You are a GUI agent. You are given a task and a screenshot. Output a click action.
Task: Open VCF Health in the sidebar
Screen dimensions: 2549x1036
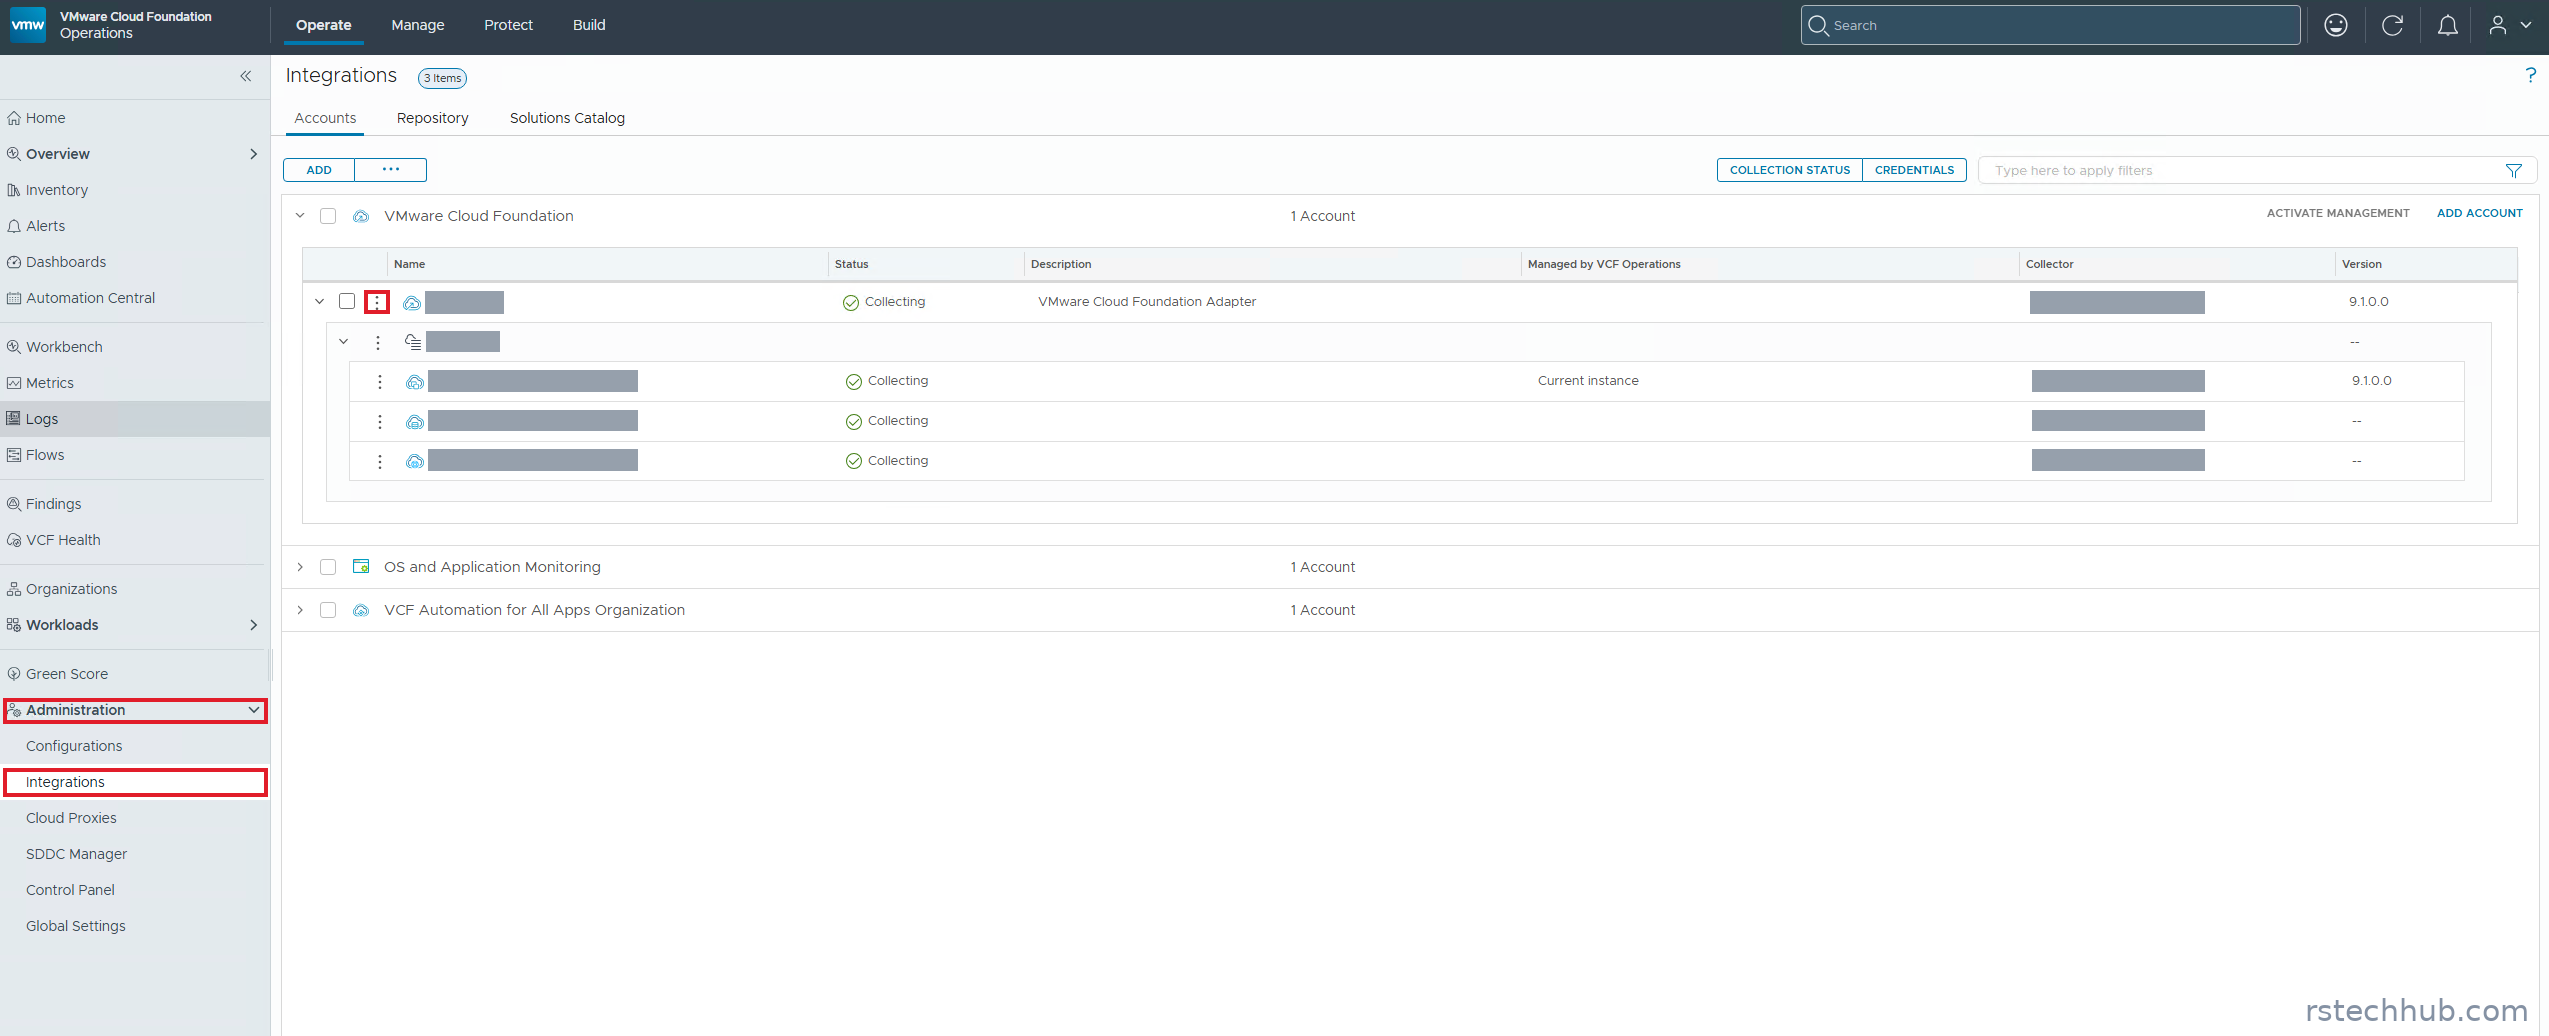click(x=135, y=540)
